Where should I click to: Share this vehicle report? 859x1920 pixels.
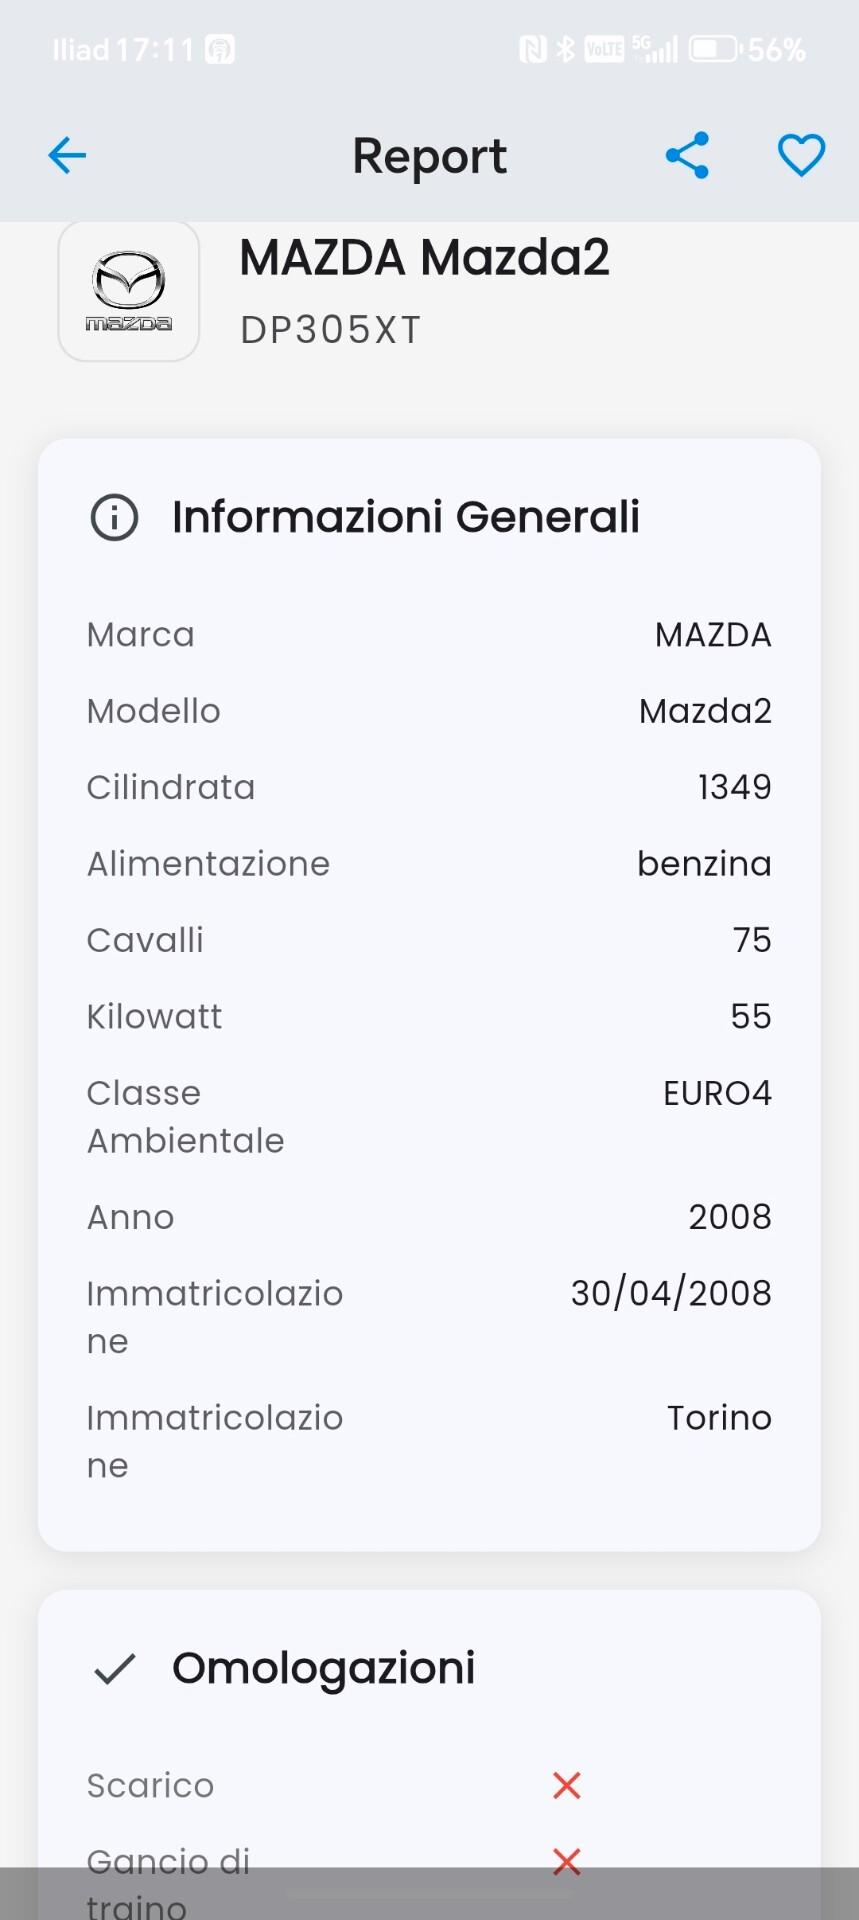coord(687,156)
